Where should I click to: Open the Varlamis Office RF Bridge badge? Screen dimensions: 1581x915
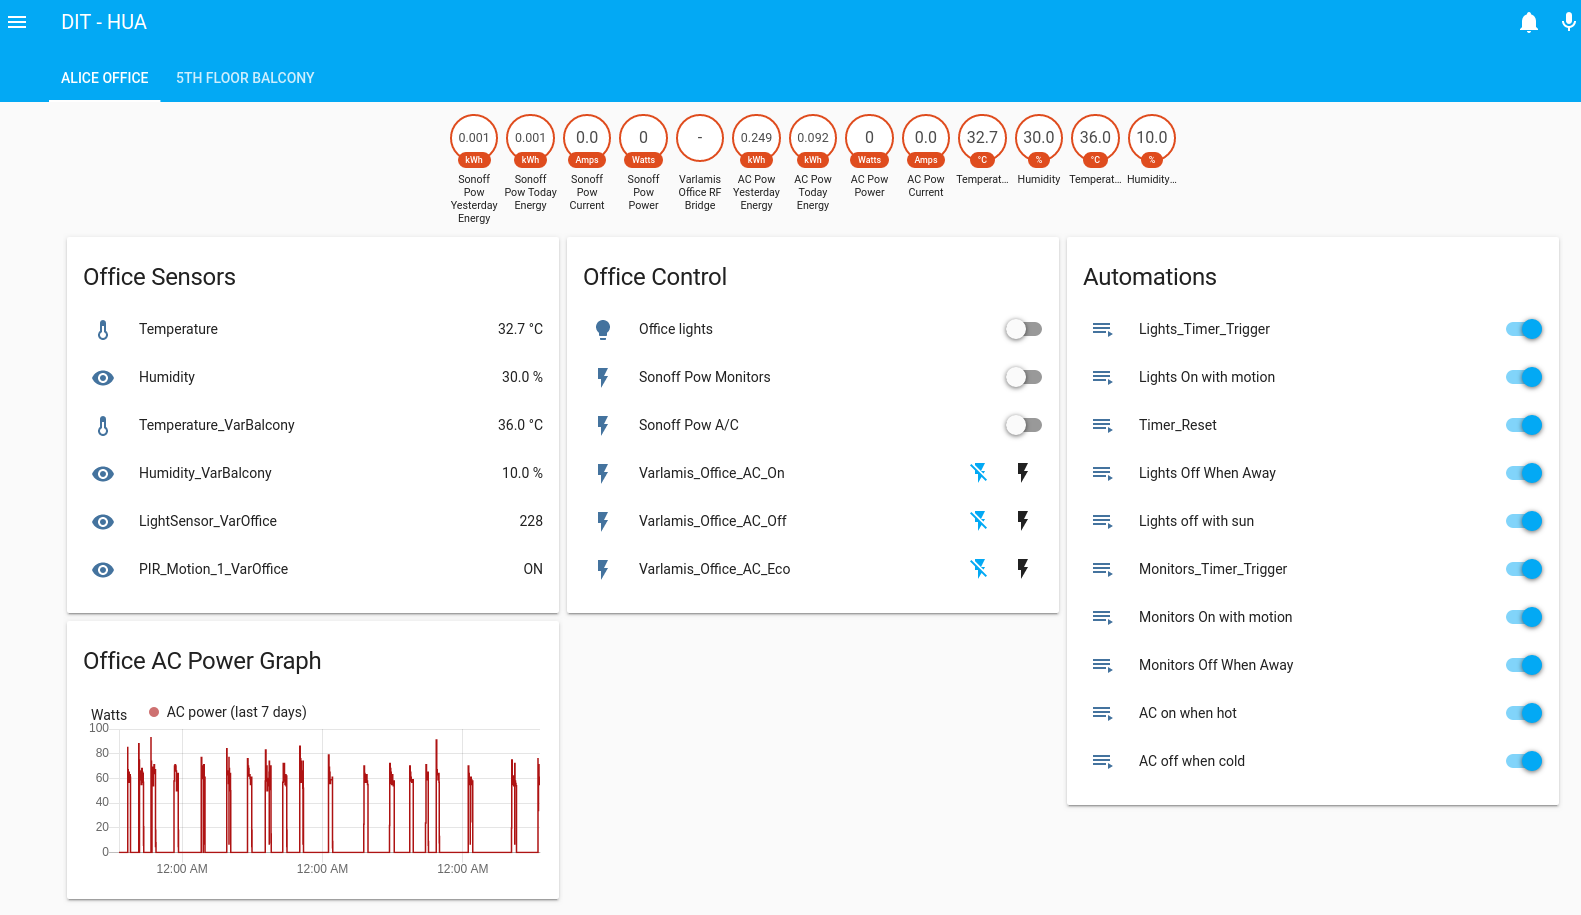[699, 139]
